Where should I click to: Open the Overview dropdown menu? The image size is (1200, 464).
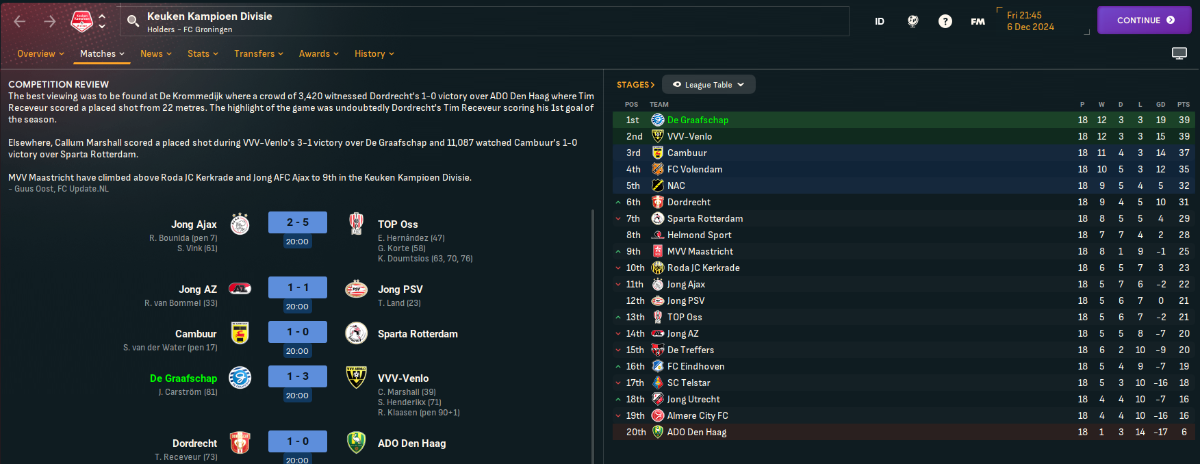coord(39,53)
